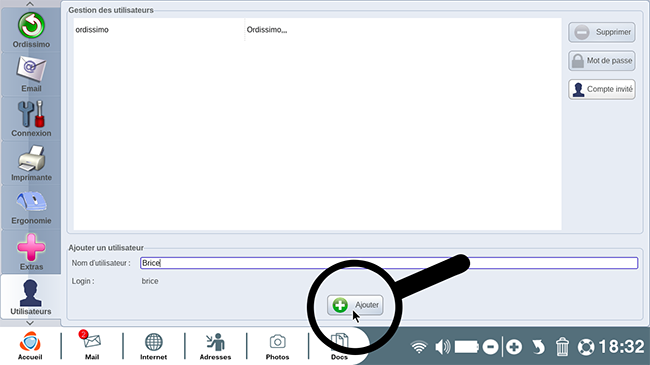Launch Internet browser from taskbar

tap(153, 346)
